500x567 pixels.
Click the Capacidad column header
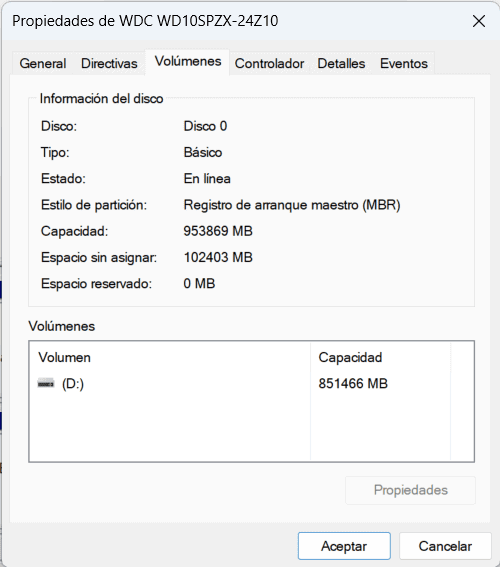pyautogui.click(x=380, y=358)
